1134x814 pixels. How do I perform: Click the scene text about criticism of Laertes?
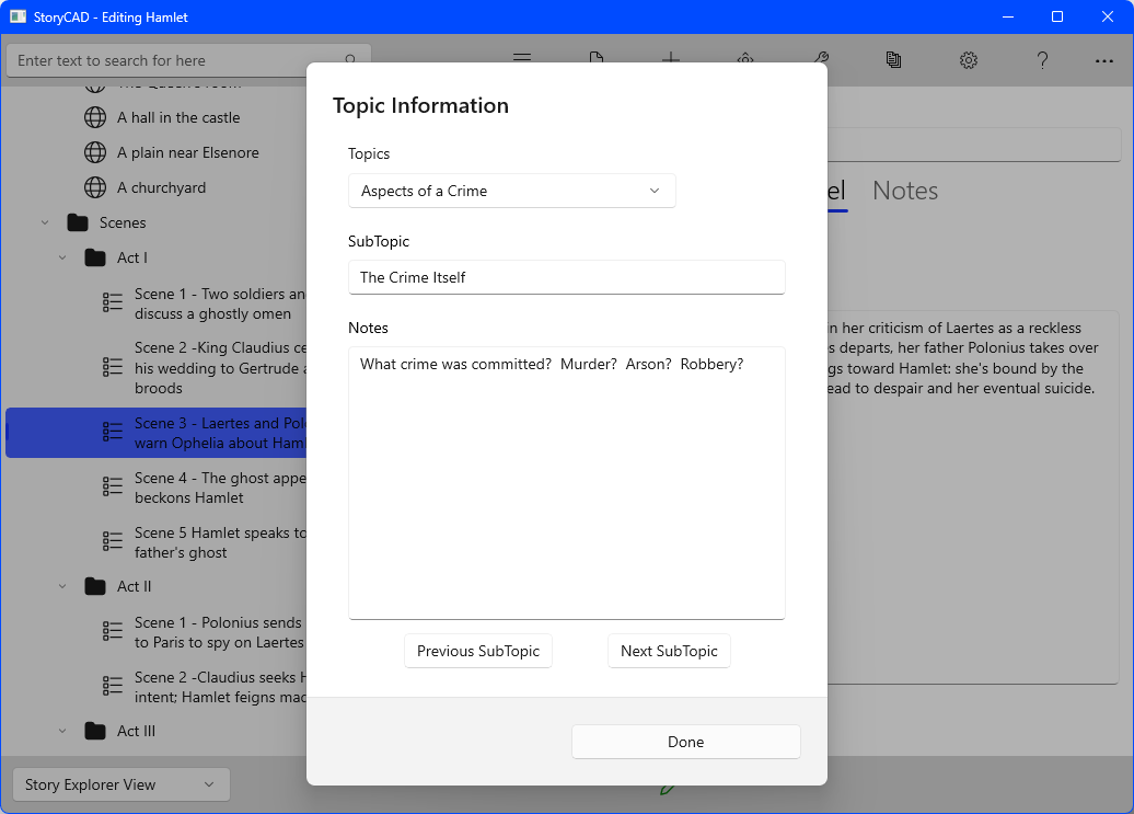coord(963,358)
